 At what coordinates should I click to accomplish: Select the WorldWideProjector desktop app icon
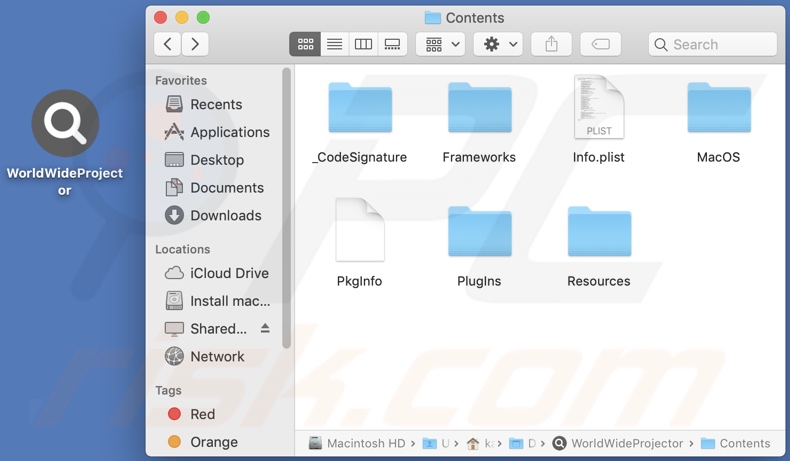(x=65, y=123)
